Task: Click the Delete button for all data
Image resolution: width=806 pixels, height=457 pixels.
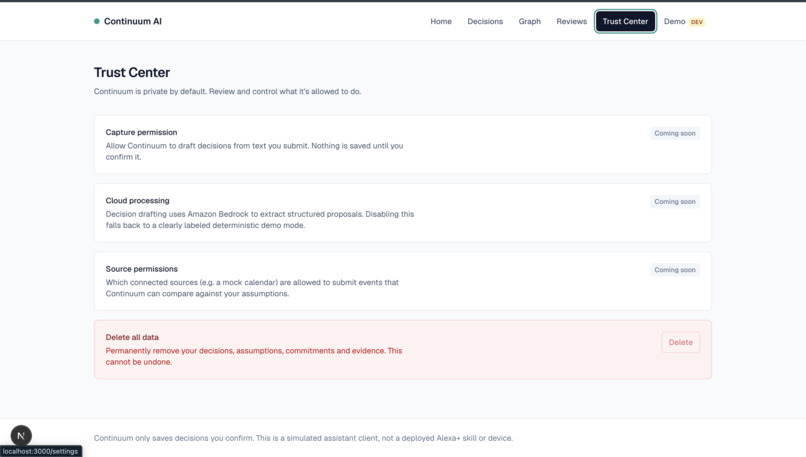Action: click(681, 342)
